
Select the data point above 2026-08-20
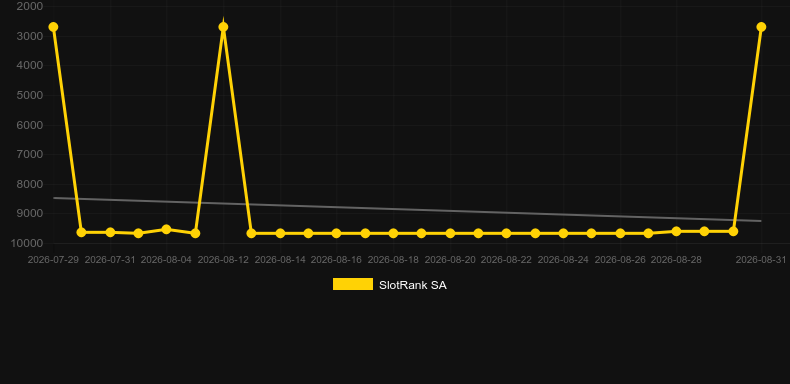coord(450,233)
